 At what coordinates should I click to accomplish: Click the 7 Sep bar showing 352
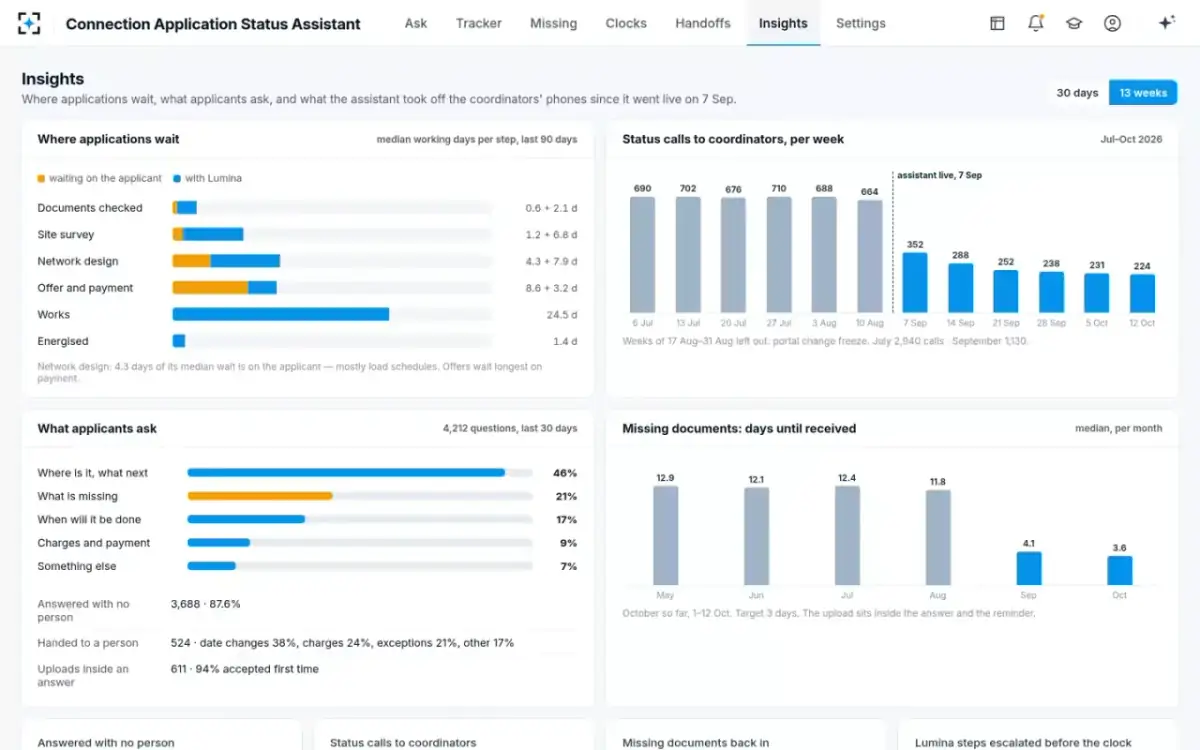coord(915,282)
